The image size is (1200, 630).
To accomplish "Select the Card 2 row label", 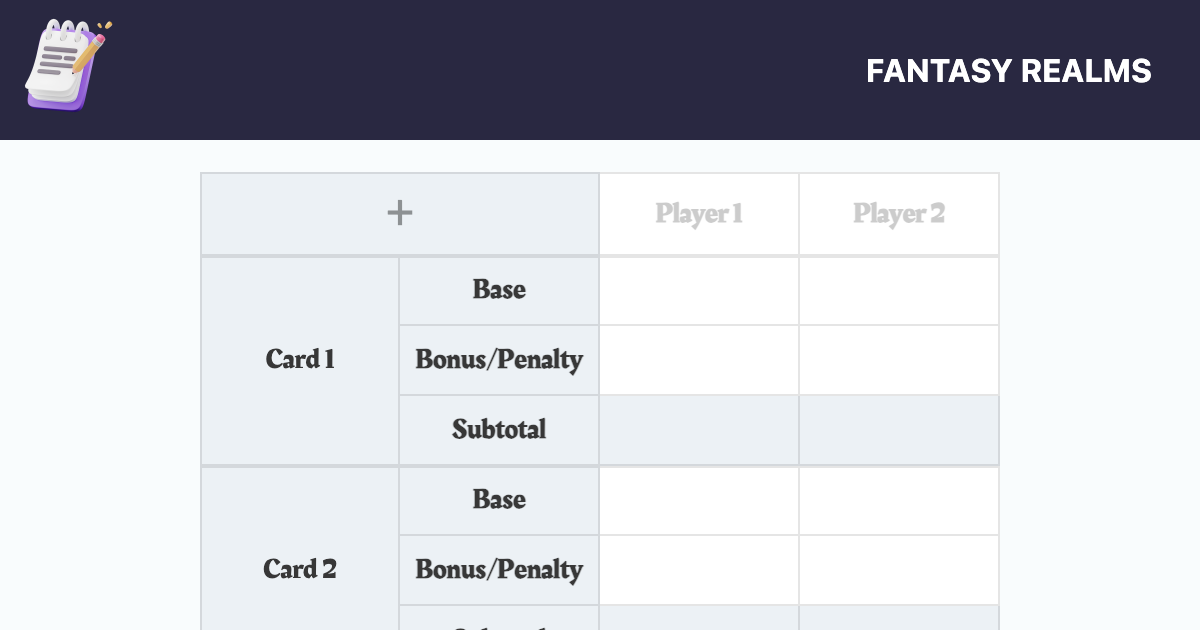I will [x=299, y=569].
